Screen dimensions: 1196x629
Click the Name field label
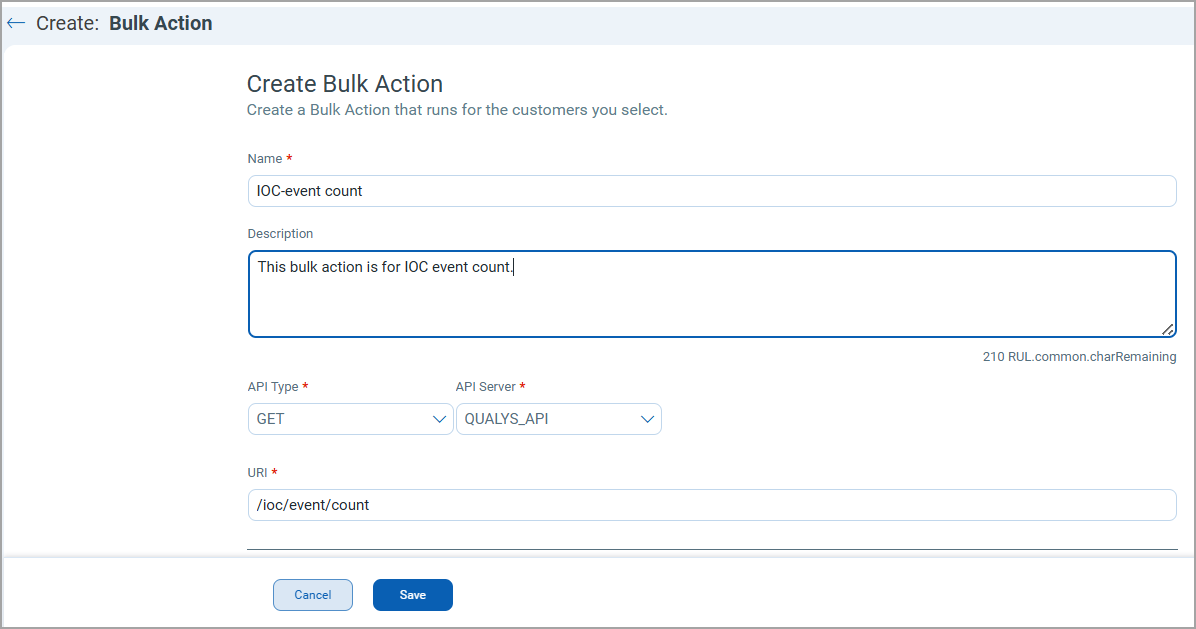point(265,159)
